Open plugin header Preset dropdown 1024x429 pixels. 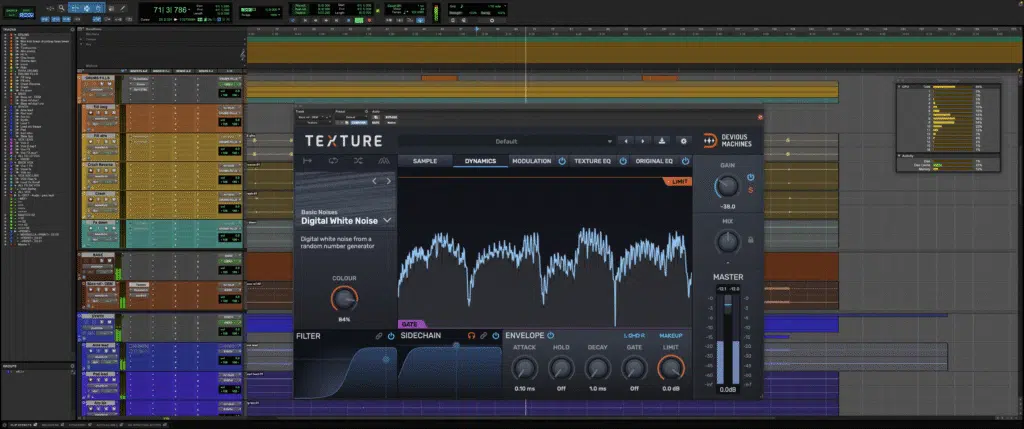tap(351, 117)
